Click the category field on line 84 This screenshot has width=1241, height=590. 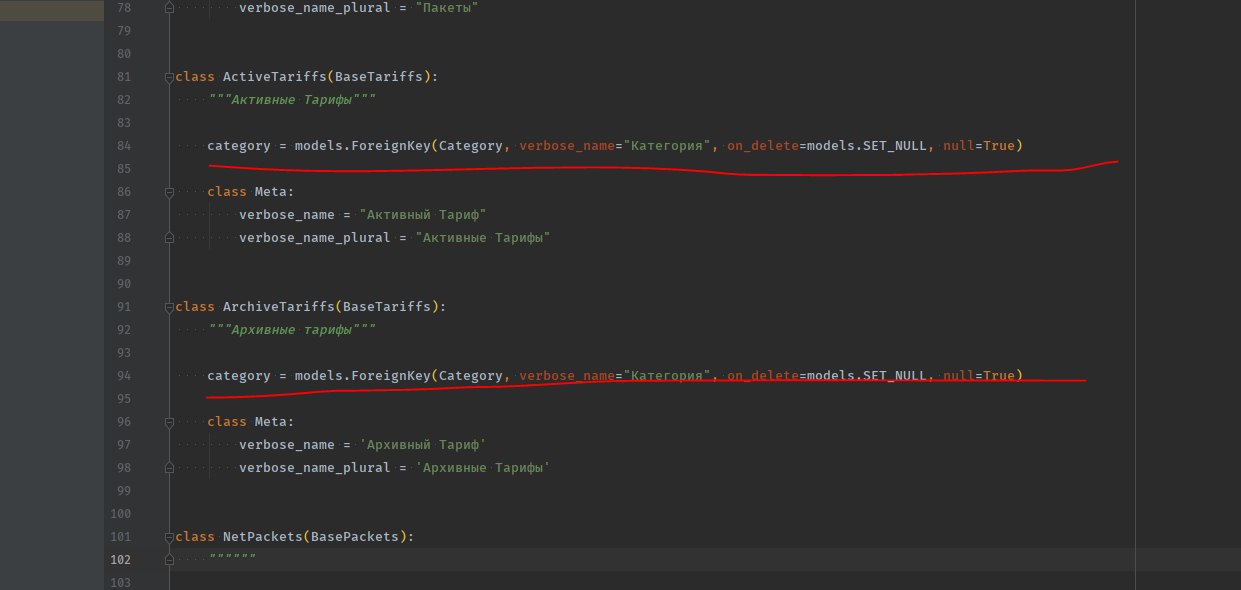coord(239,146)
